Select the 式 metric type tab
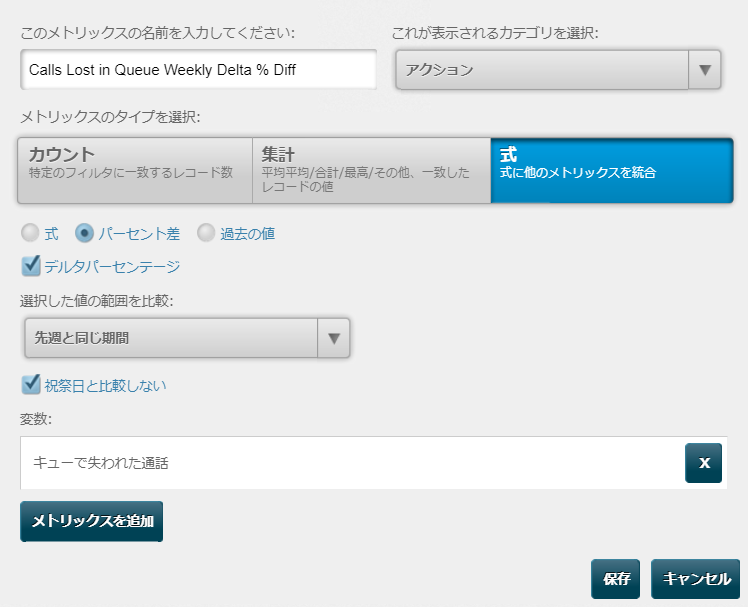 (612, 171)
